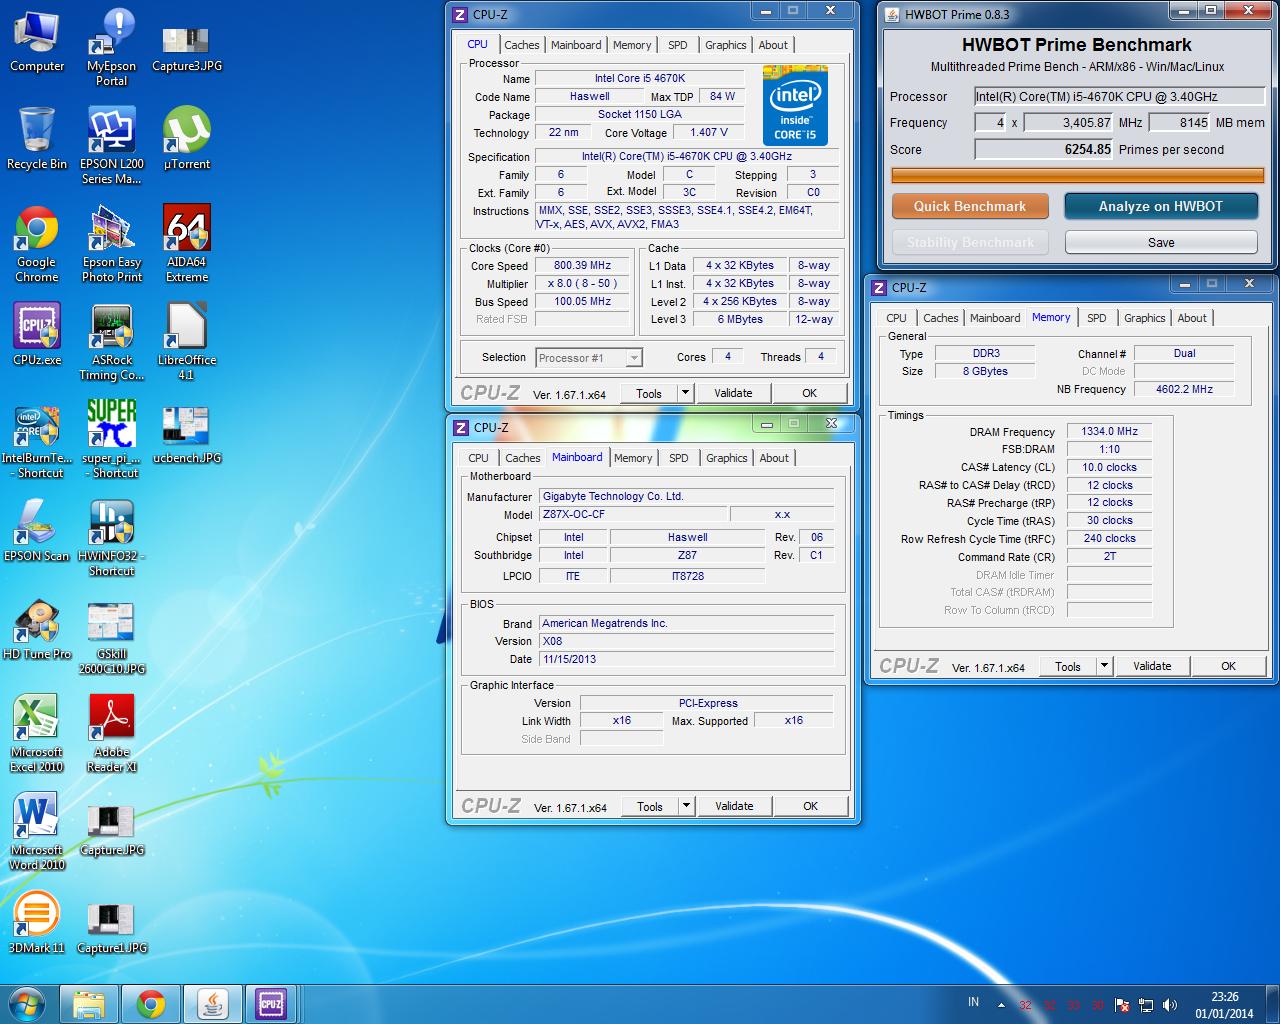The width and height of the screenshot is (1280, 1024).
Task: Click Save in HWBOT Prime
Action: [x=1161, y=242]
